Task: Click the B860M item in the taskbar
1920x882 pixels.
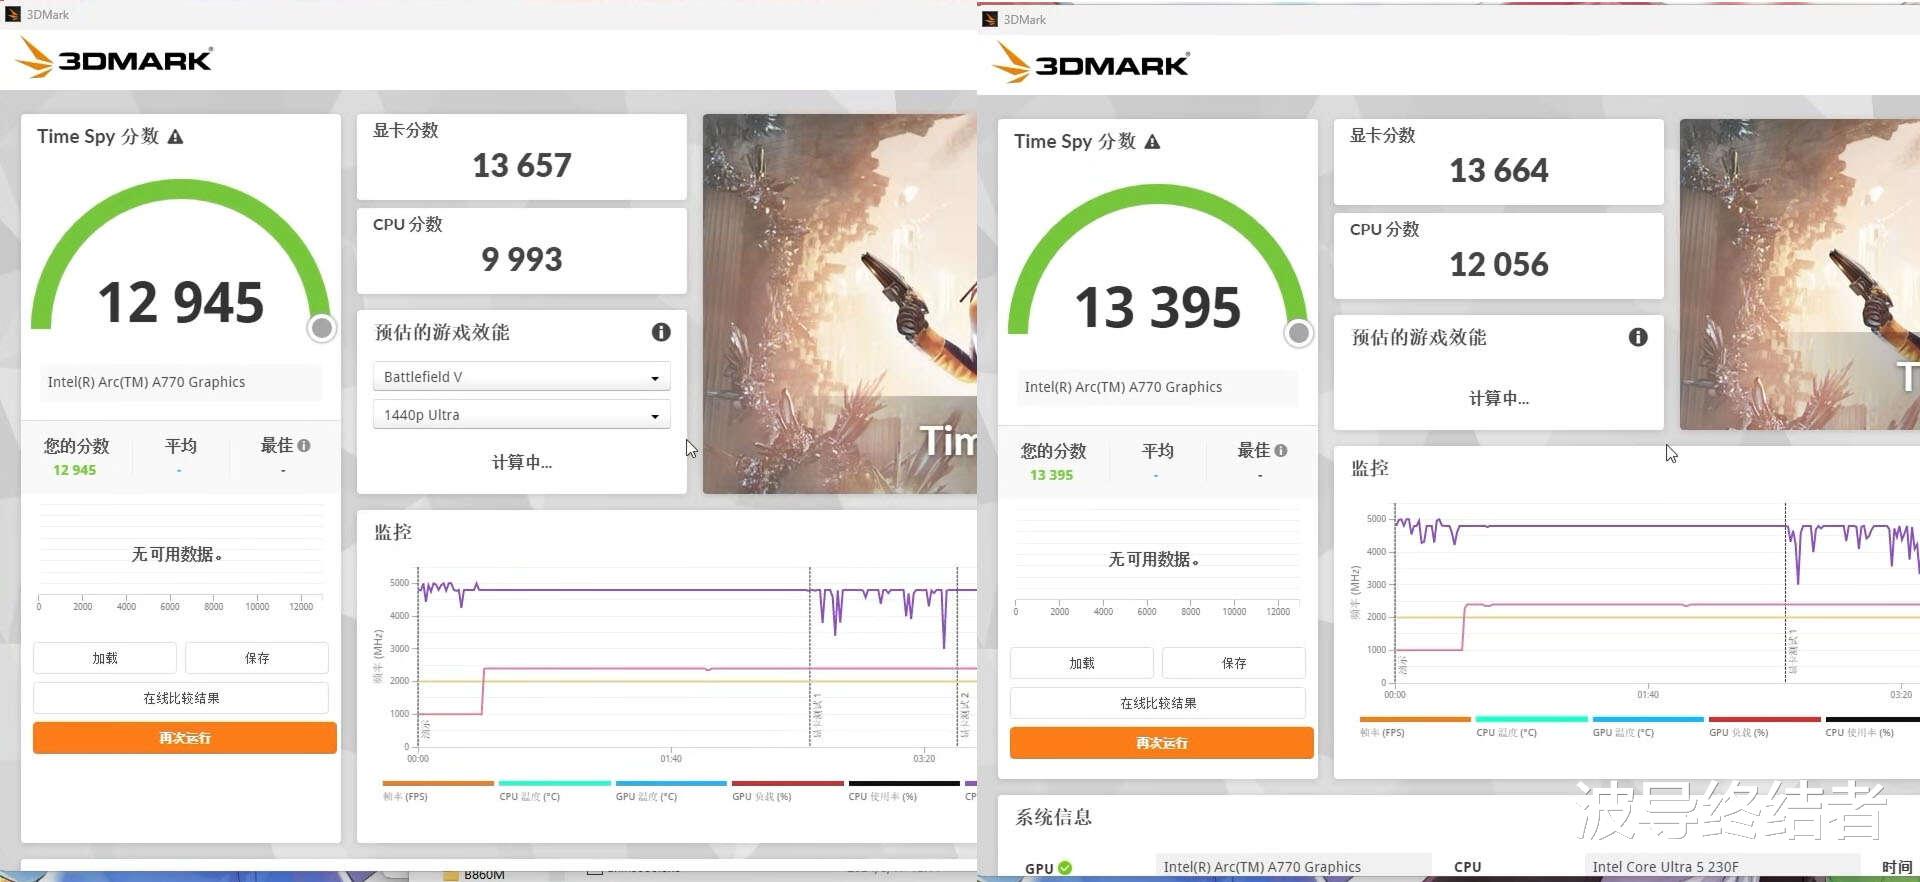Action: [x=474, y=874]
